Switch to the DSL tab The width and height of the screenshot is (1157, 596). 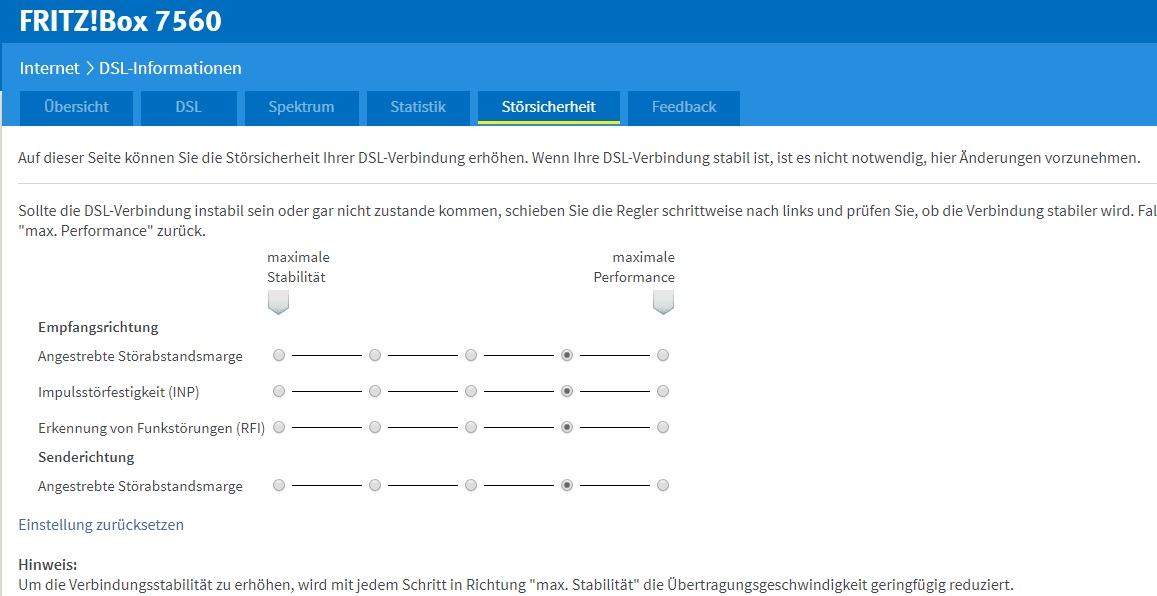pyautogui.click(x=188, y=108)
